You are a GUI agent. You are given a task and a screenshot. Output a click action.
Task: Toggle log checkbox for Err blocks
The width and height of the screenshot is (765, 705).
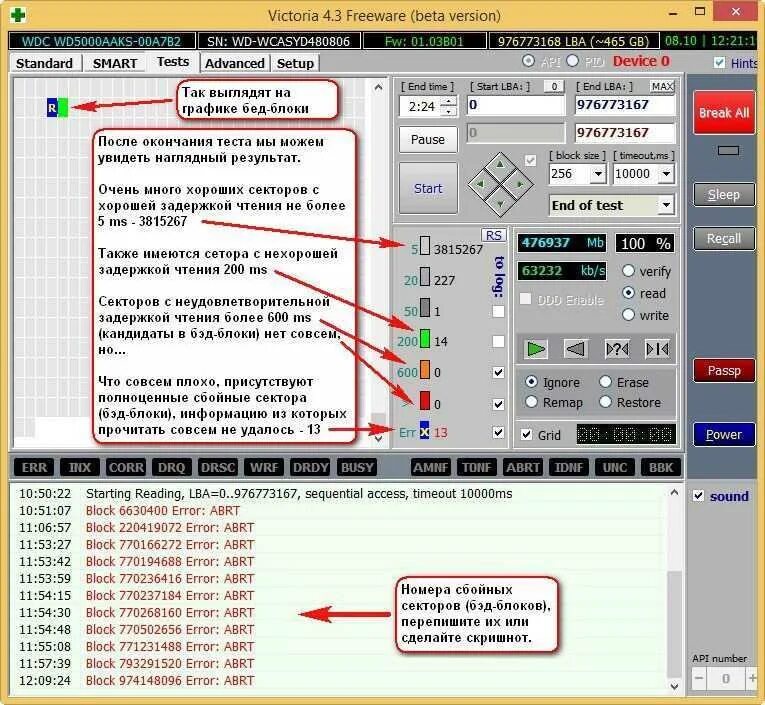[498, 432]
